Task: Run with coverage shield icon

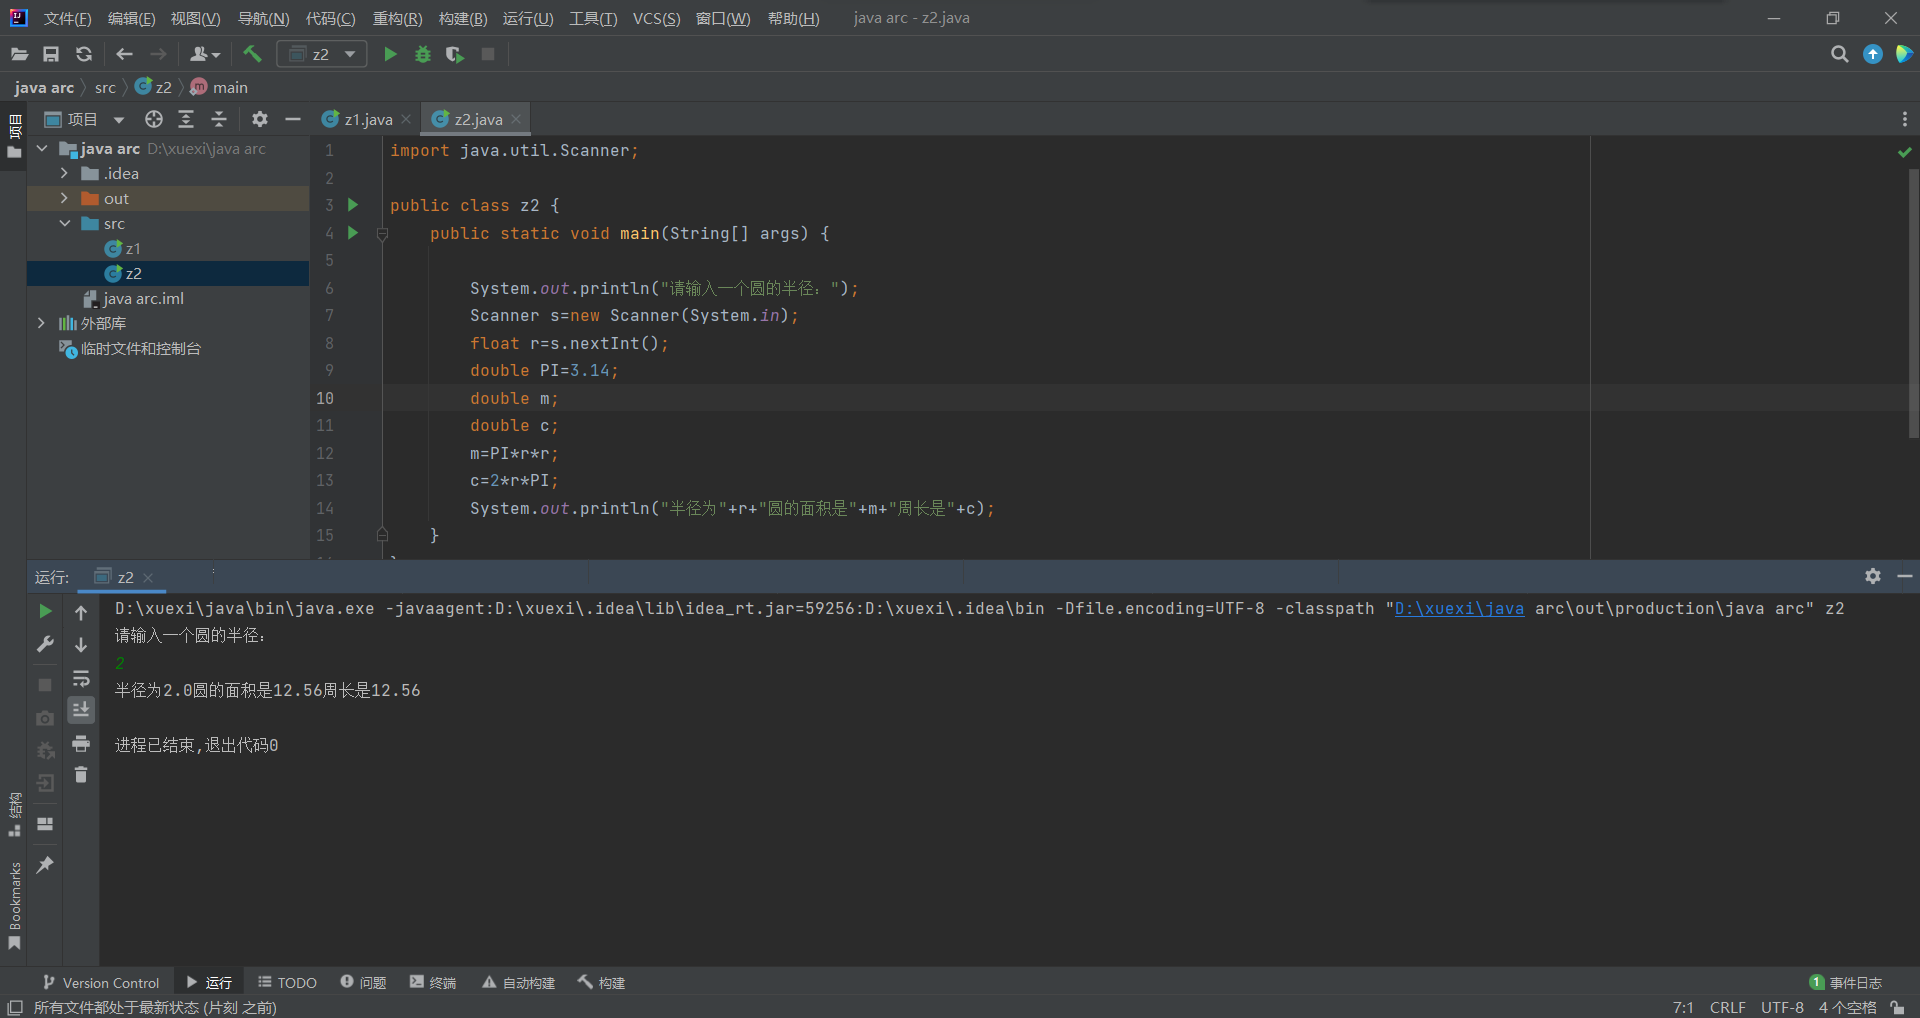Action: tap(455, 54)
